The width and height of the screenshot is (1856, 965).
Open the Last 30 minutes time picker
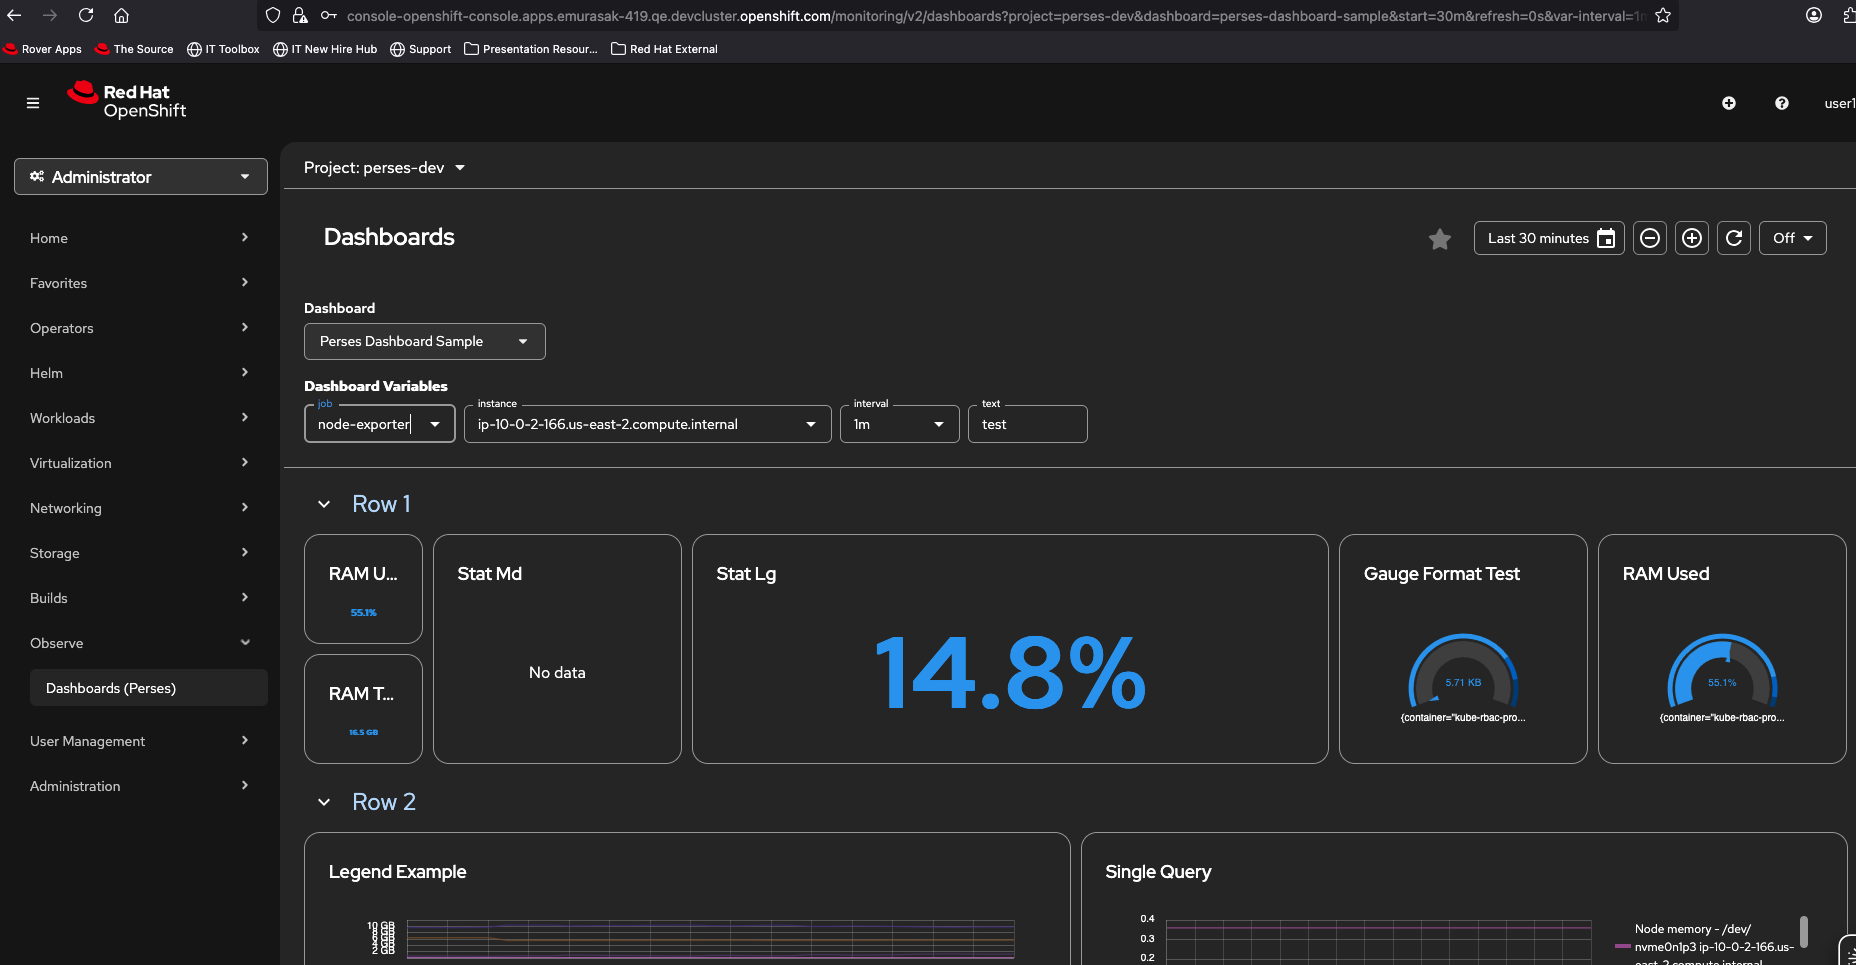1548,238
